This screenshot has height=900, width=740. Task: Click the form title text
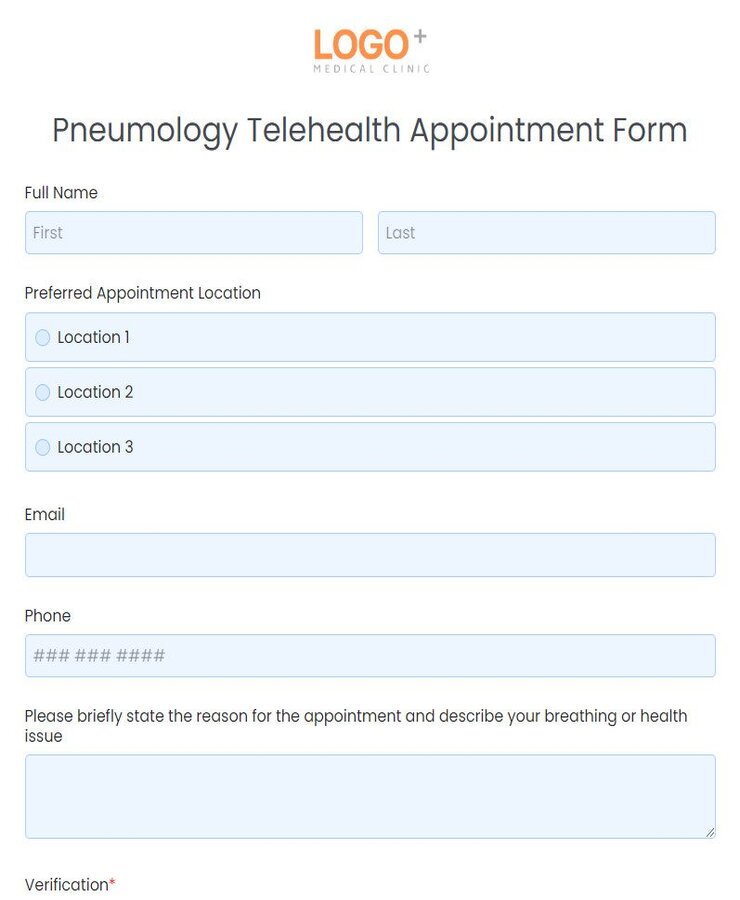pos(370,130)
